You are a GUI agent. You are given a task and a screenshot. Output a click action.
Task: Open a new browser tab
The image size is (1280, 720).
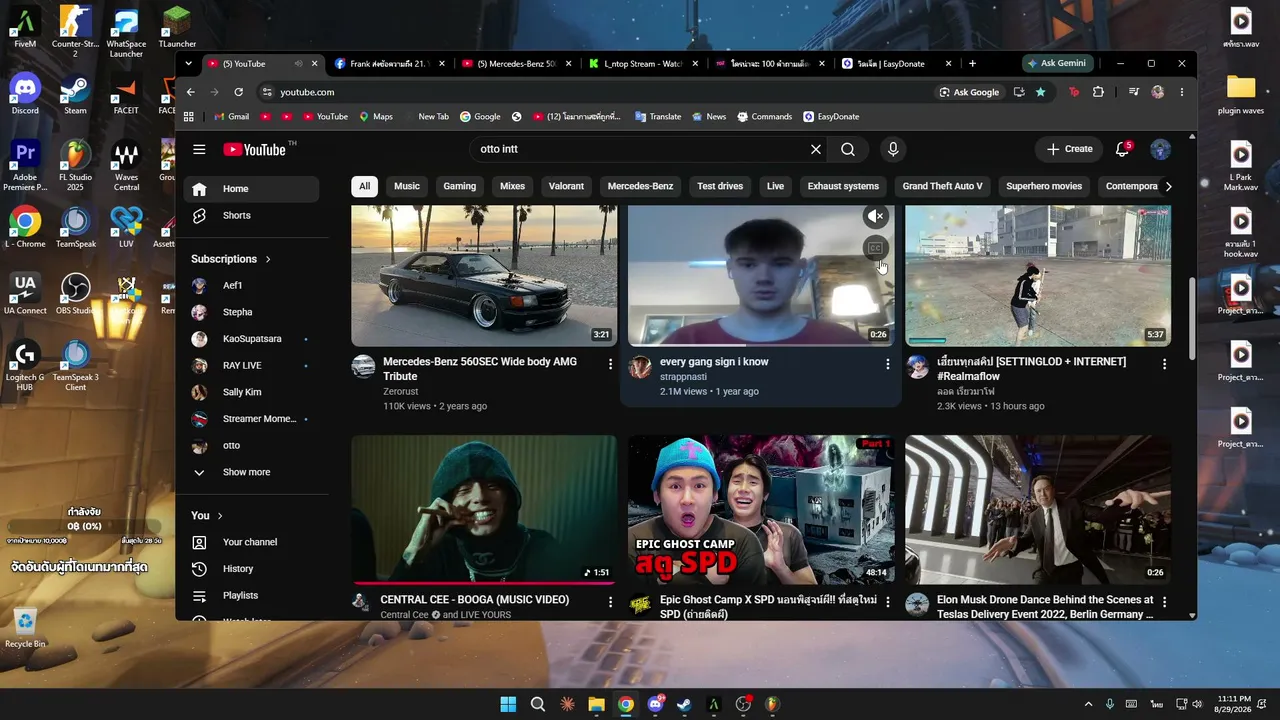click(x=972, y=64)
